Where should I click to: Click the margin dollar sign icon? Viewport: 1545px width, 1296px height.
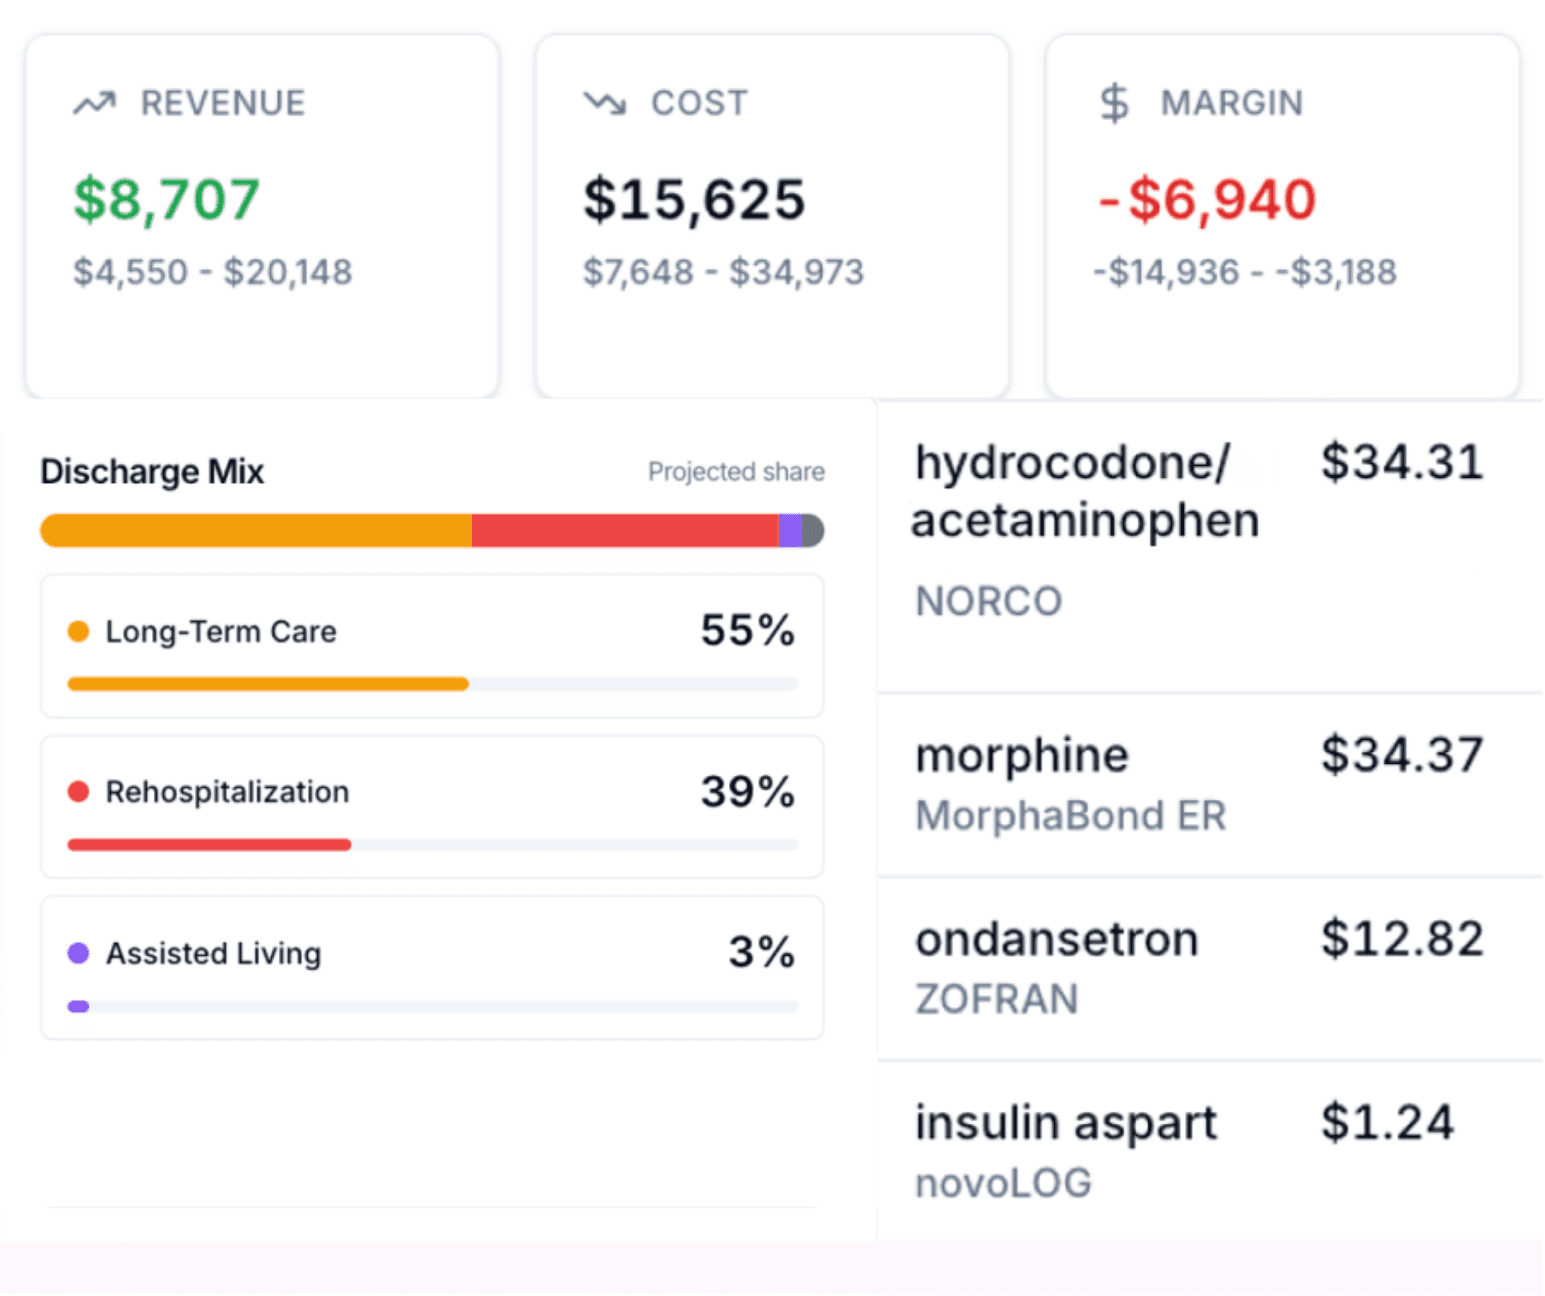point(1114,103)
